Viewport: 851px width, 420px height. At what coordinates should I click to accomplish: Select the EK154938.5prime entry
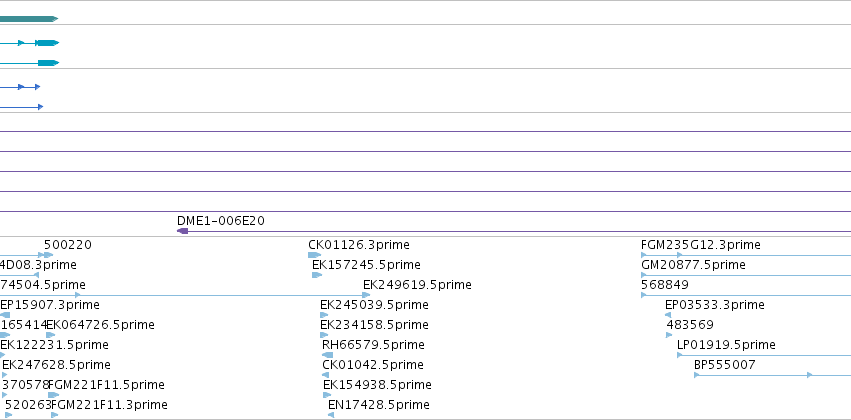(377, 385)
